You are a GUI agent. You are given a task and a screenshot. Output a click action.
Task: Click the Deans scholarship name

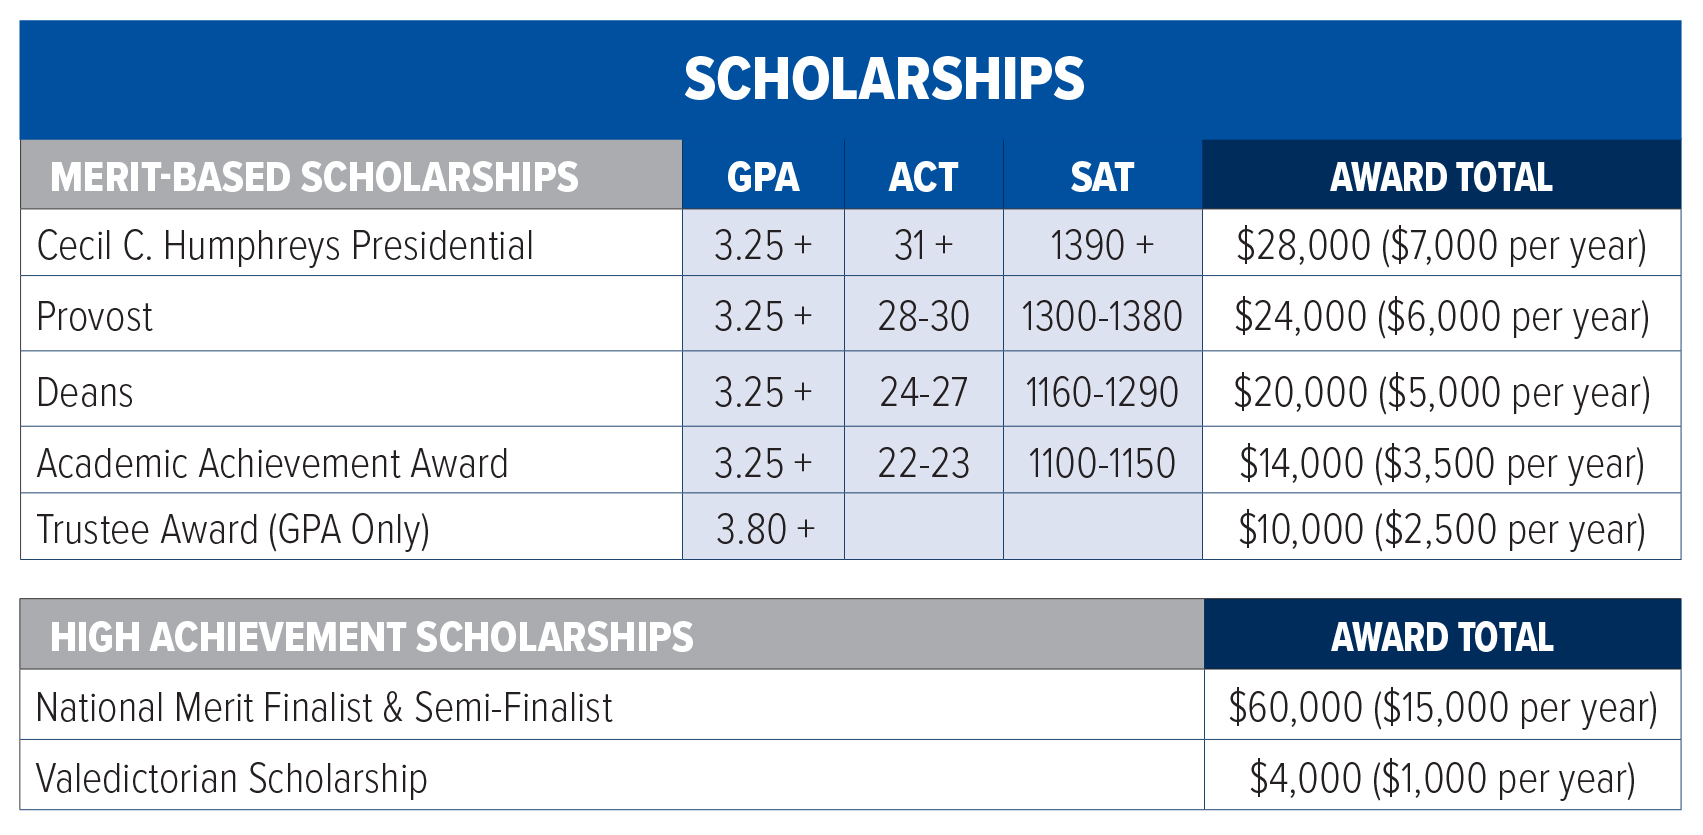85,392
